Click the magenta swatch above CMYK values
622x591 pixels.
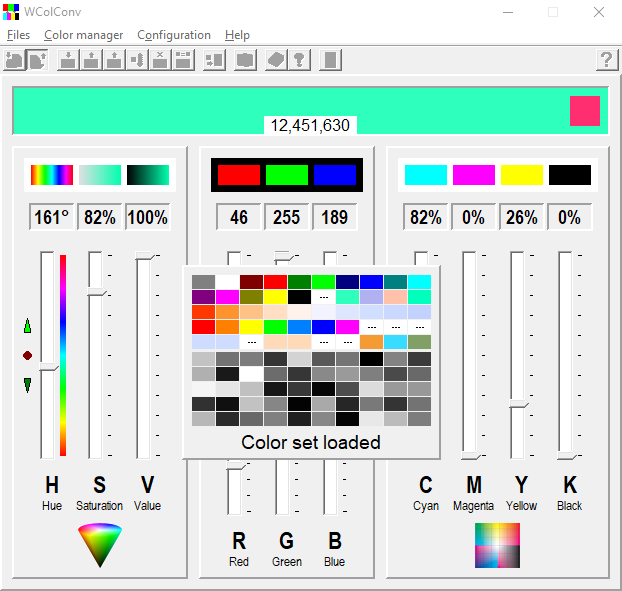[474, 175]
